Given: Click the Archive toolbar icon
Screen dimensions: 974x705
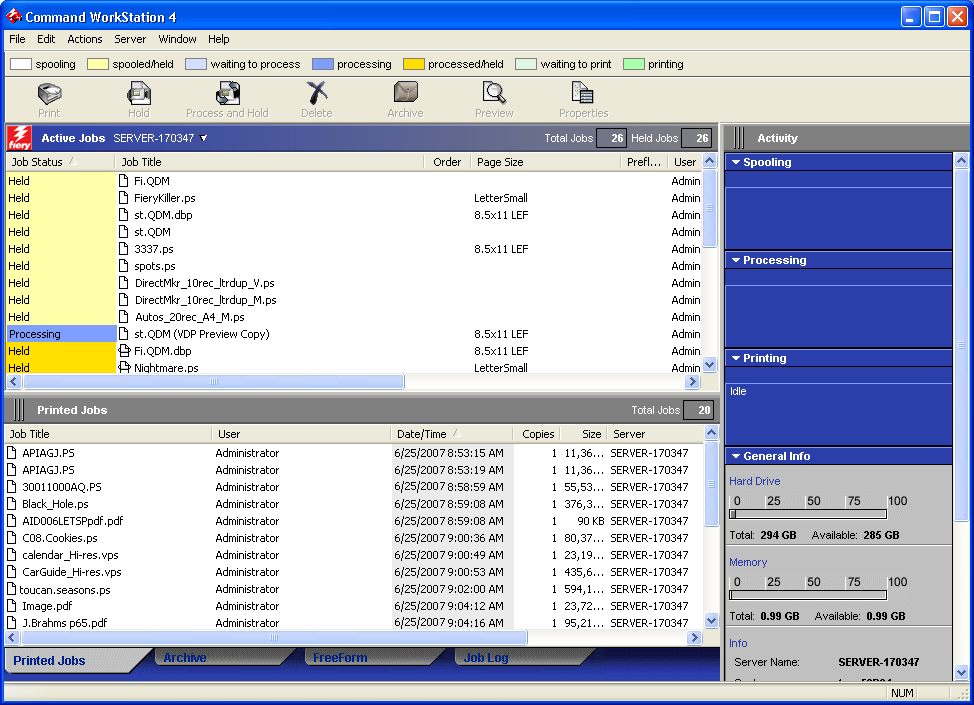Looking at the screenshot, I should coord(406,93).
